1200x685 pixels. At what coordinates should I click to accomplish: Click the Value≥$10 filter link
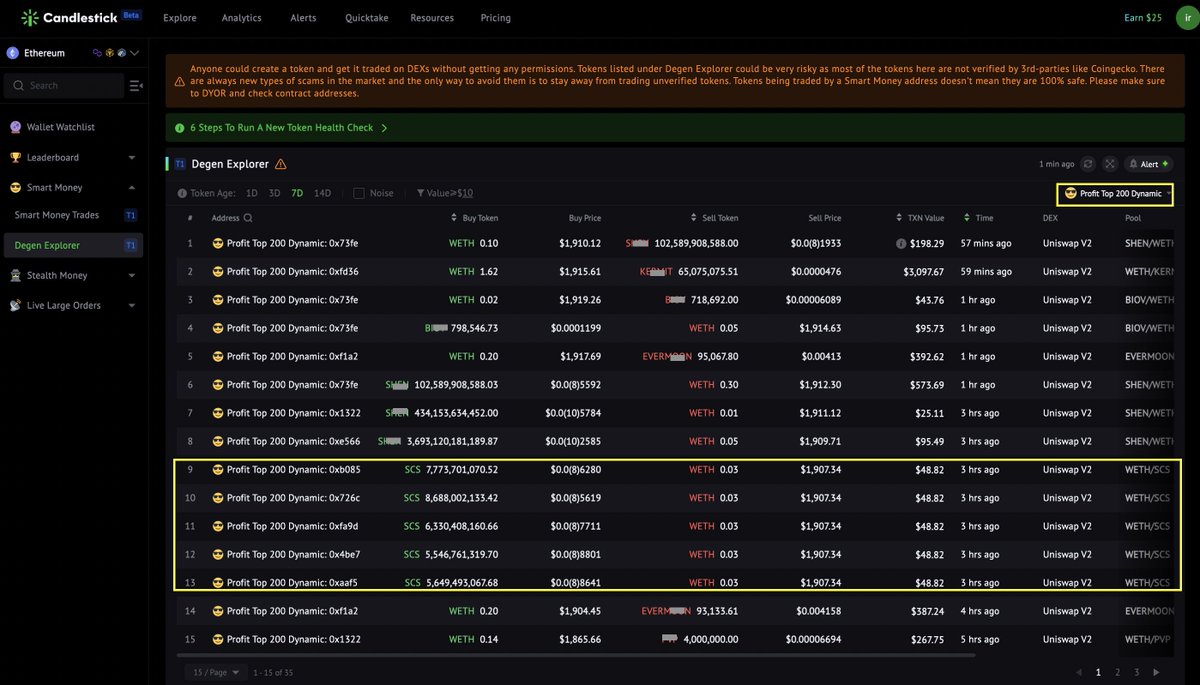click(x=450, y=193)
